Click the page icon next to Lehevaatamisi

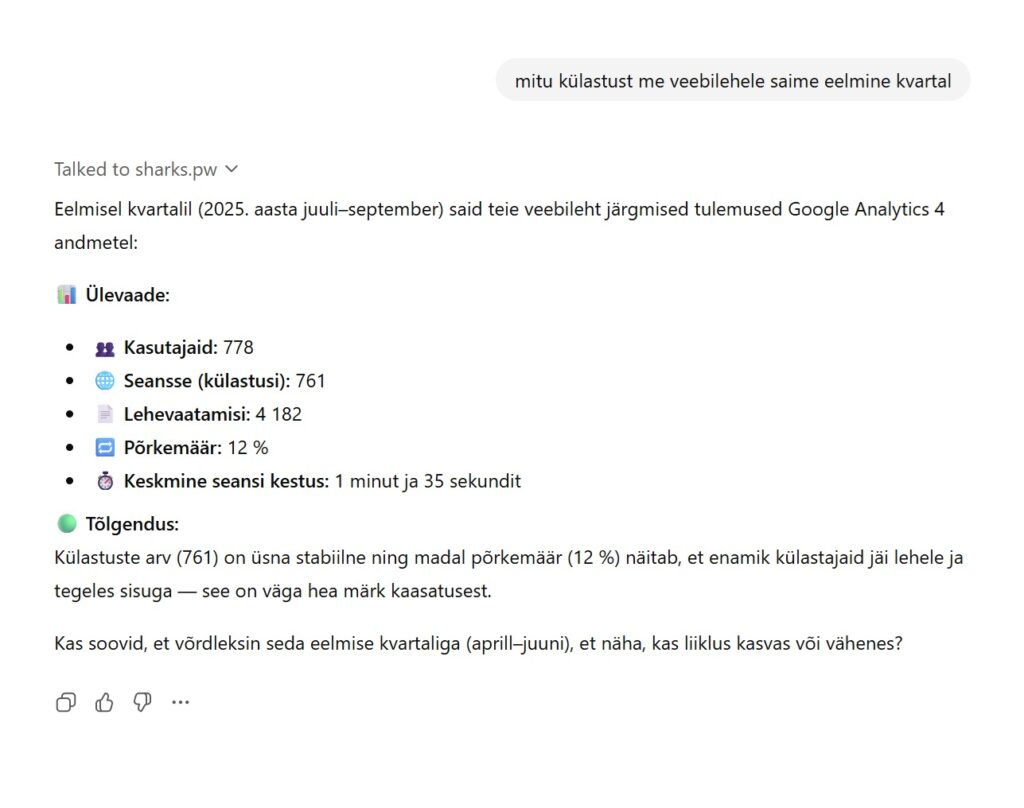105,414
